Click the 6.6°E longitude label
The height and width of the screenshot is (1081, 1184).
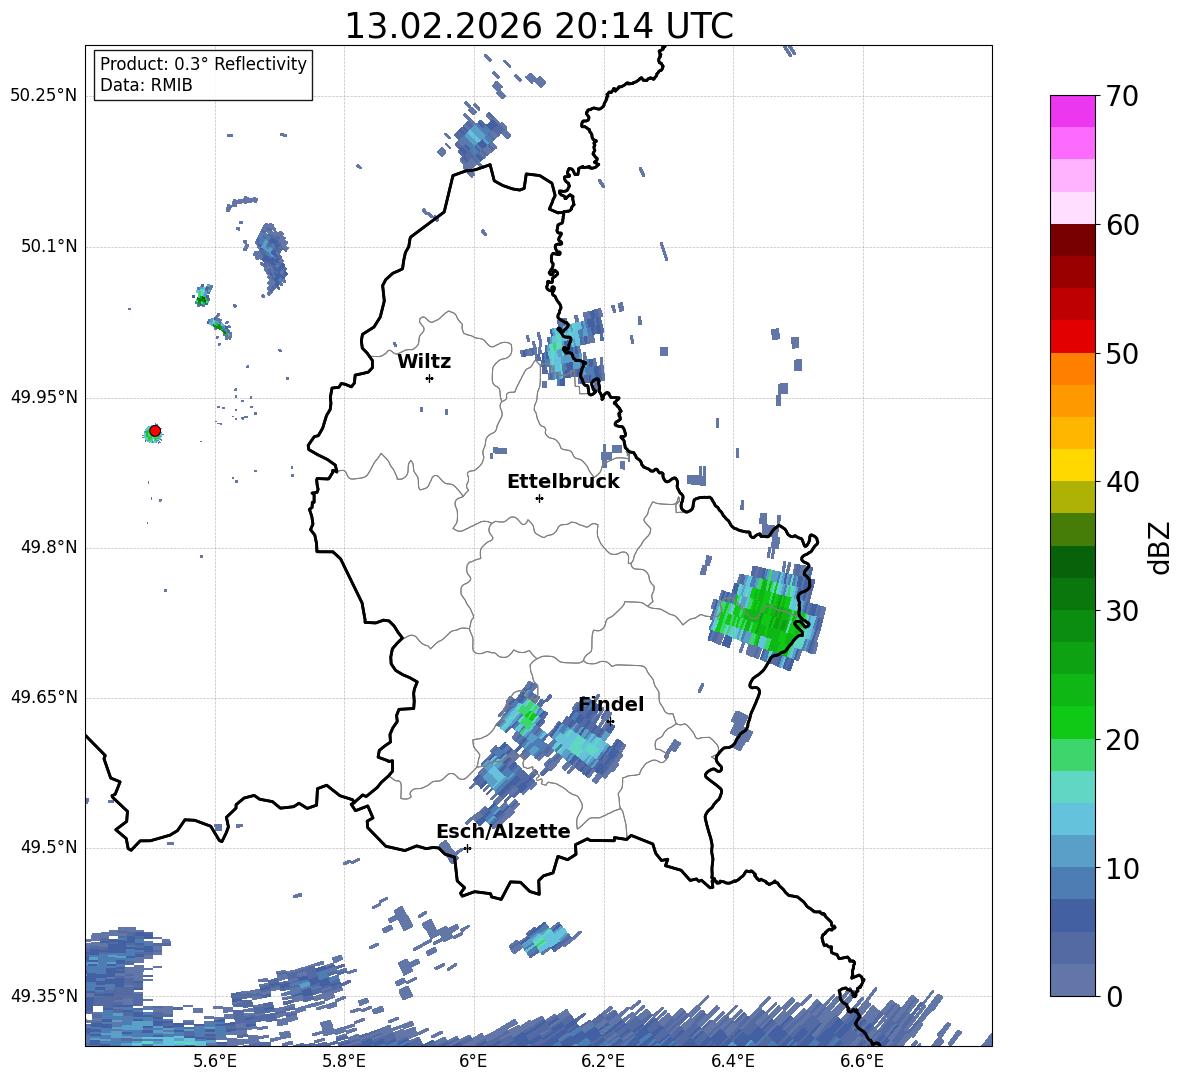[862, 1062]
